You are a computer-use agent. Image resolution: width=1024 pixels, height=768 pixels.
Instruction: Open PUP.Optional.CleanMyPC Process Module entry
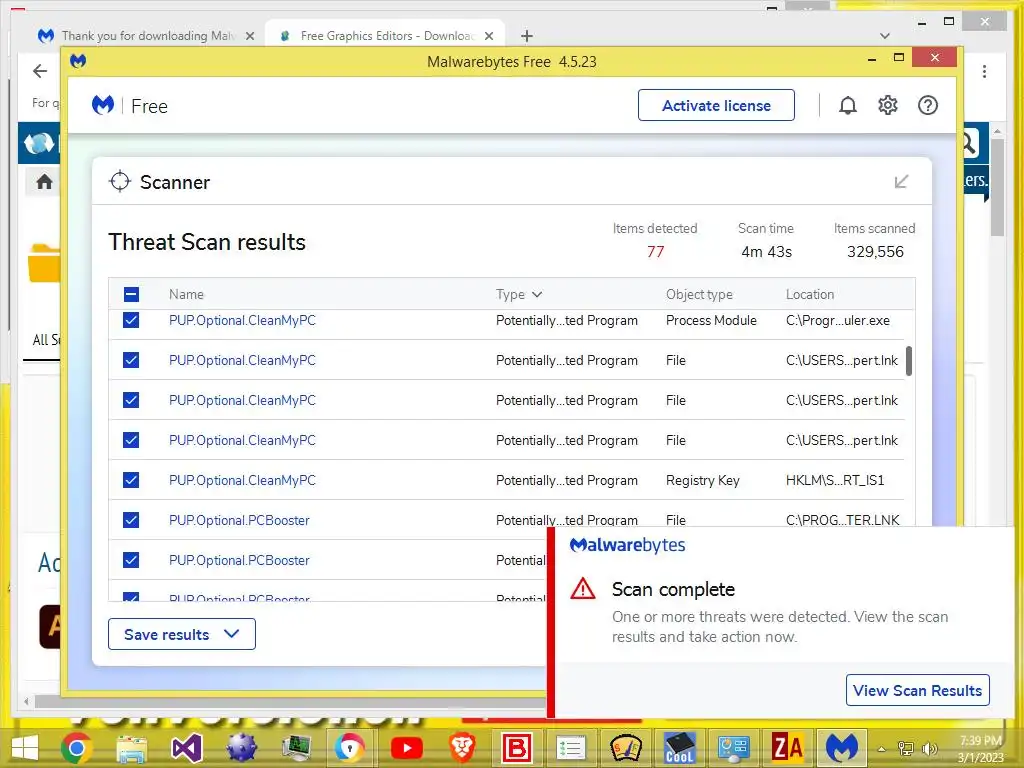coord(242,320)
